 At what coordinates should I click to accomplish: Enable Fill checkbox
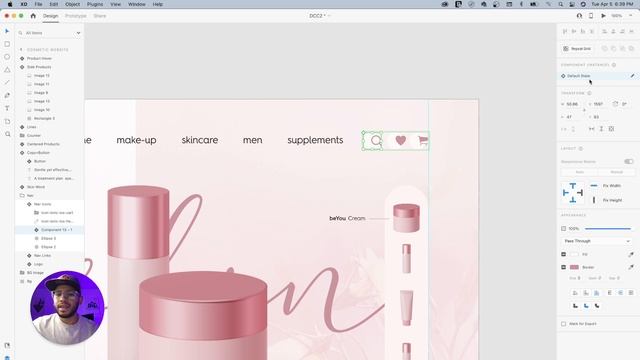pos(563,254)
